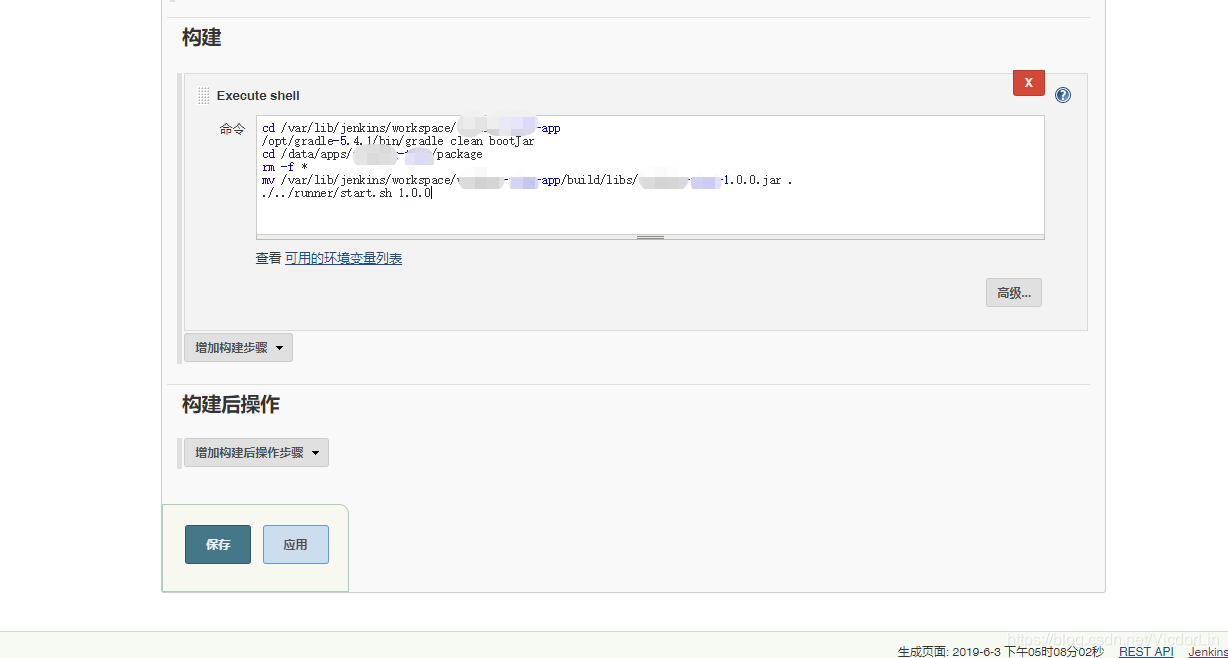
Task: Click the textarea resize grip bar
Action: pos(650,237)
